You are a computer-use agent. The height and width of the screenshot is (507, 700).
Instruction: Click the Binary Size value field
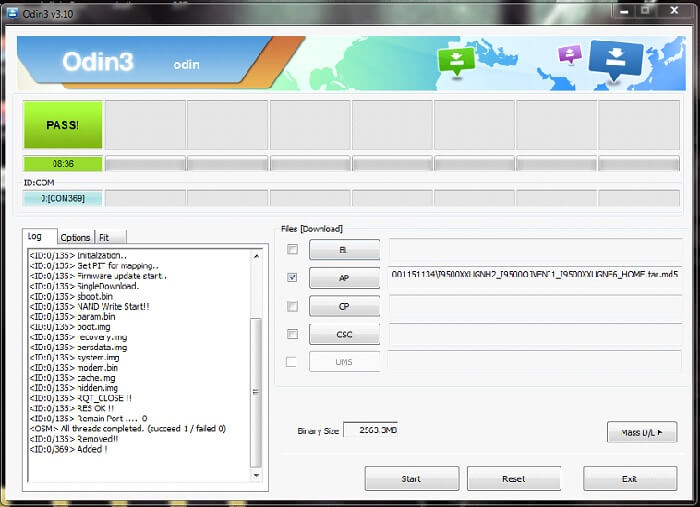tap(371, 430)
